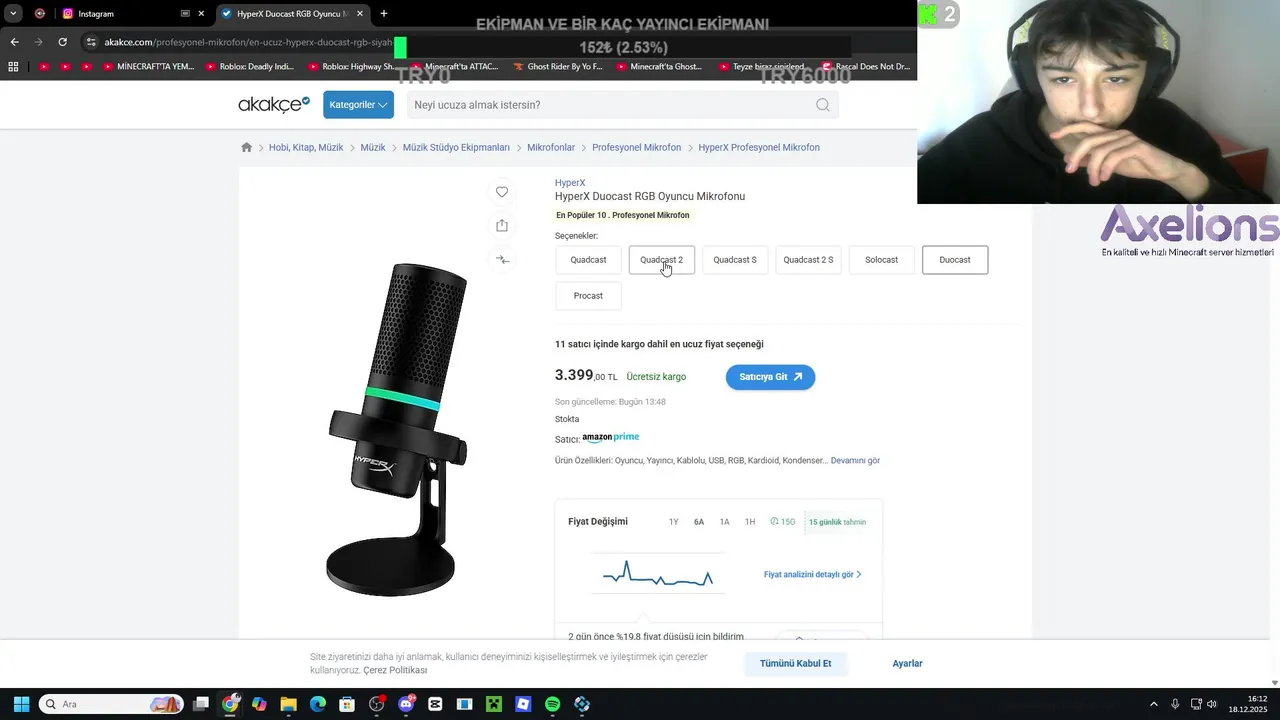Viewport: 1280px width, 720px height.
Task: Show the 6A price history range
Action: pos(699,522)
